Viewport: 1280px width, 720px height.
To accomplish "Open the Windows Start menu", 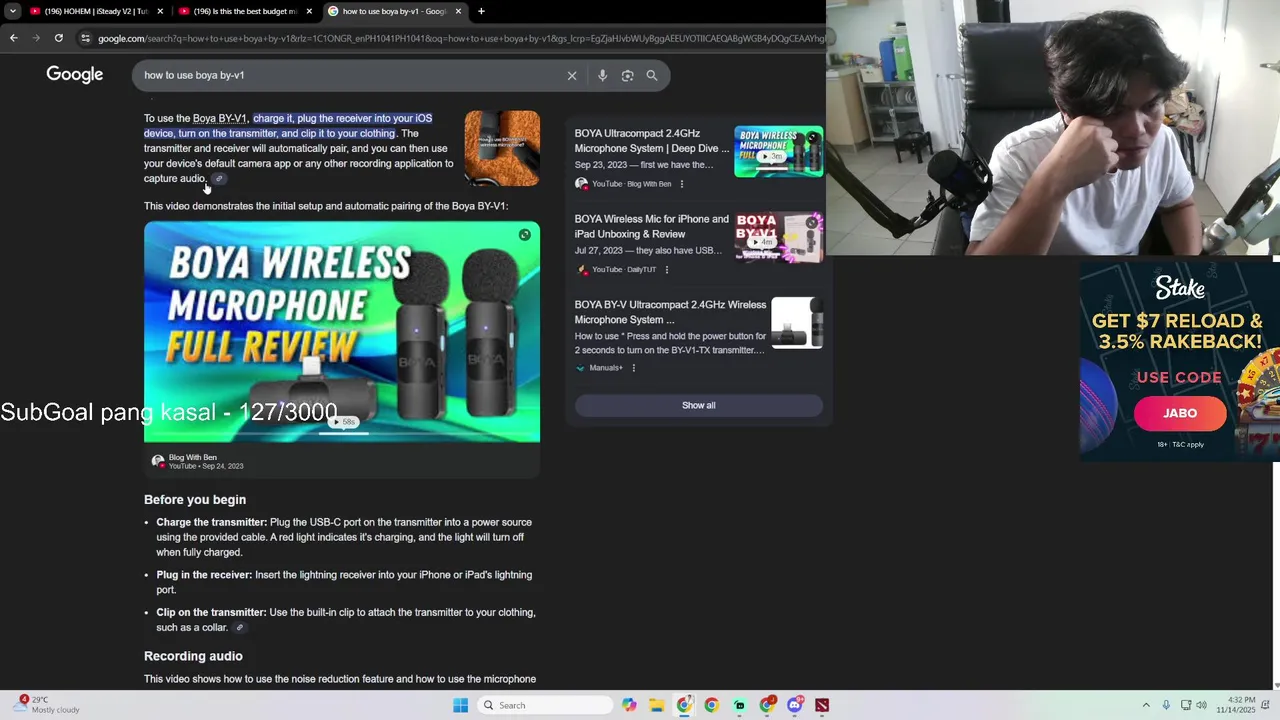I will coord(460,705).
